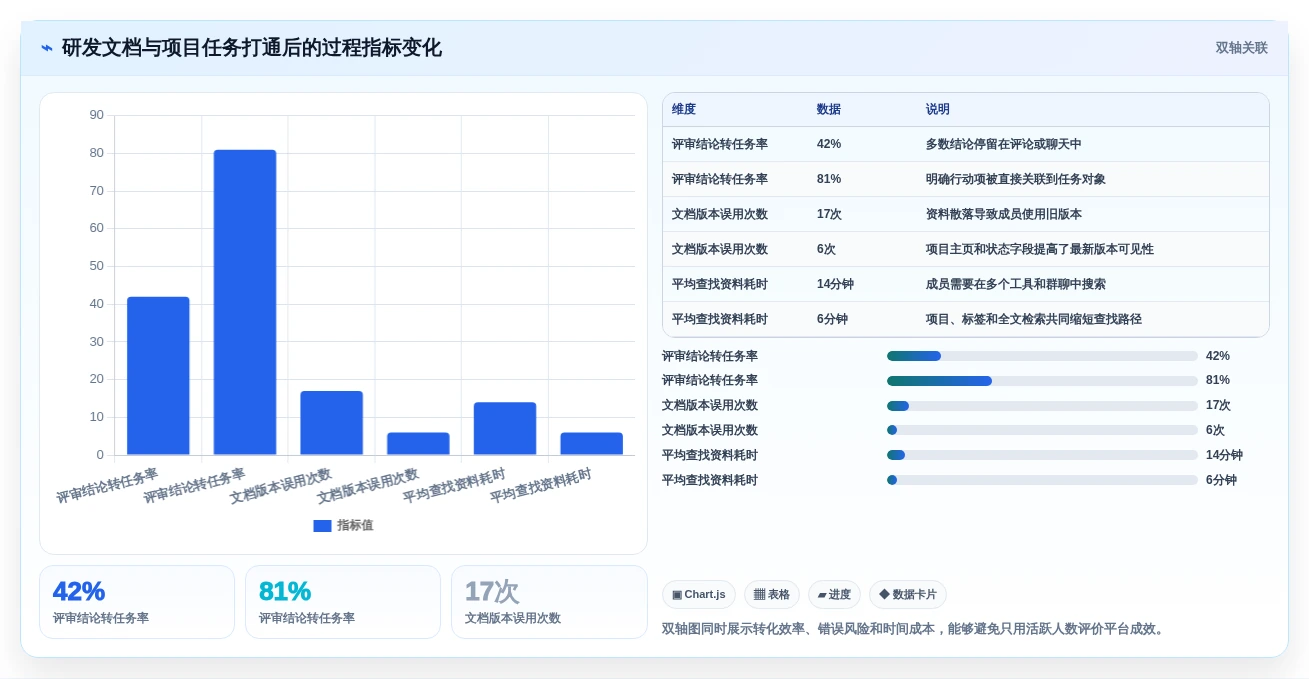Click the chart bar reaching value 14
The image size is (1309, 679).
[x=505, y=429]
